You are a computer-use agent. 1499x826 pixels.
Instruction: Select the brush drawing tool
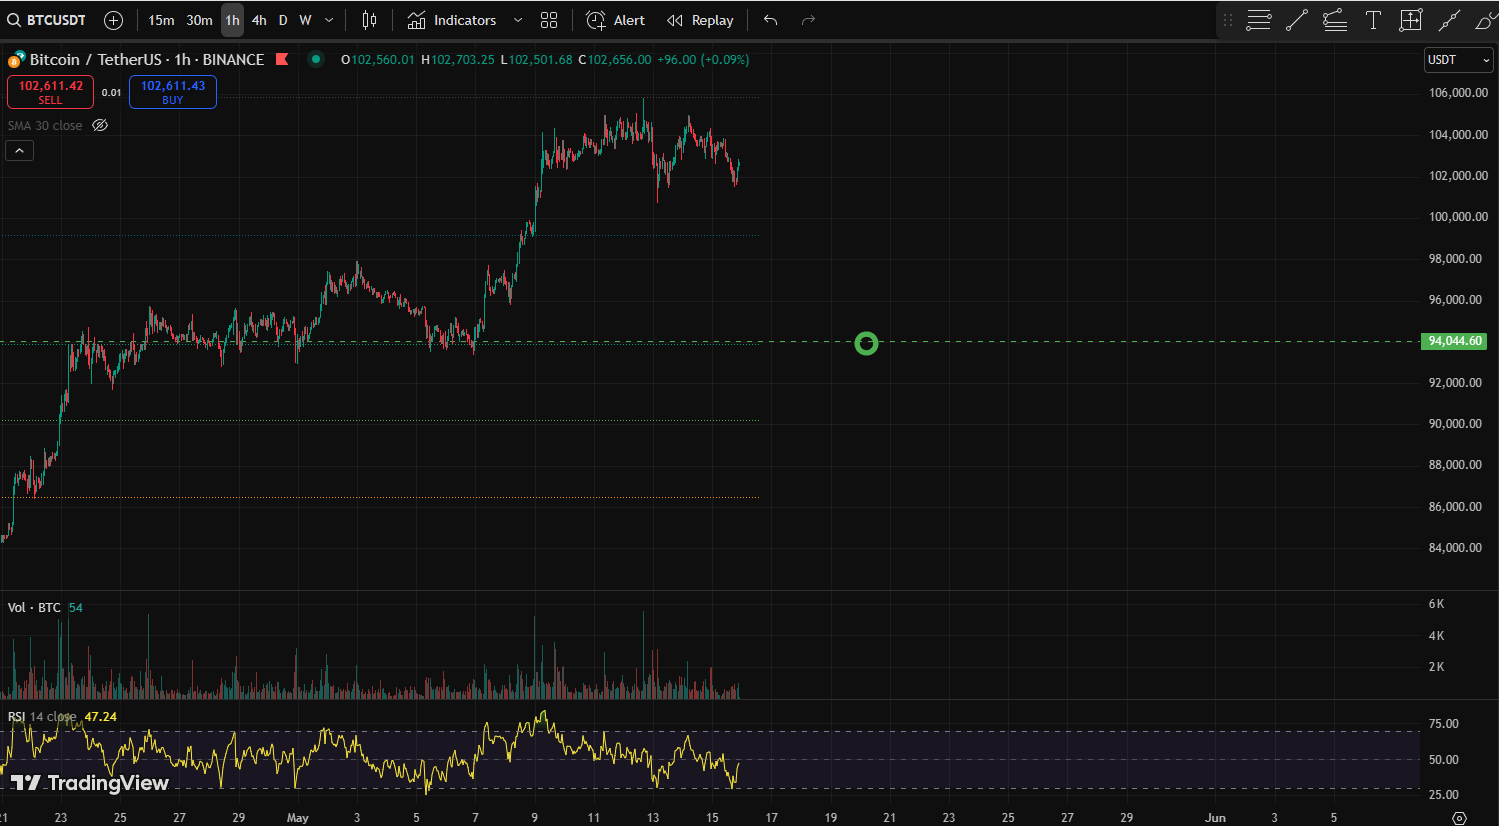pyautogui.click(x=1486, y=20)
